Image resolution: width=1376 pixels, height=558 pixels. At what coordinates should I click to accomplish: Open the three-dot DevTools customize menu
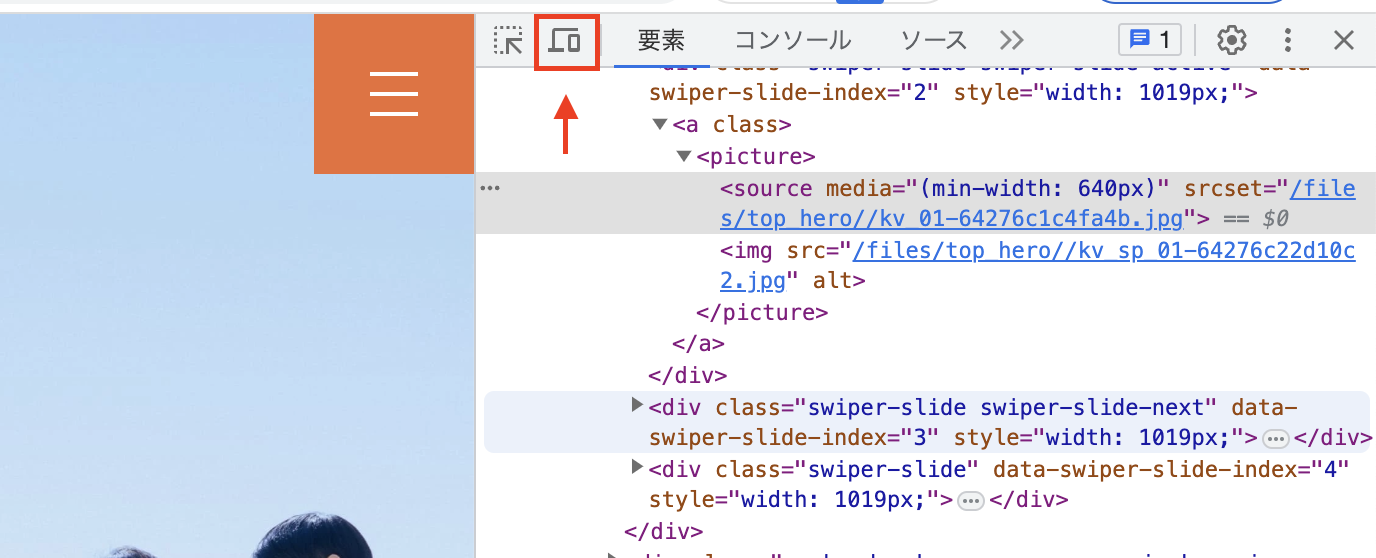click(1288, 41)
